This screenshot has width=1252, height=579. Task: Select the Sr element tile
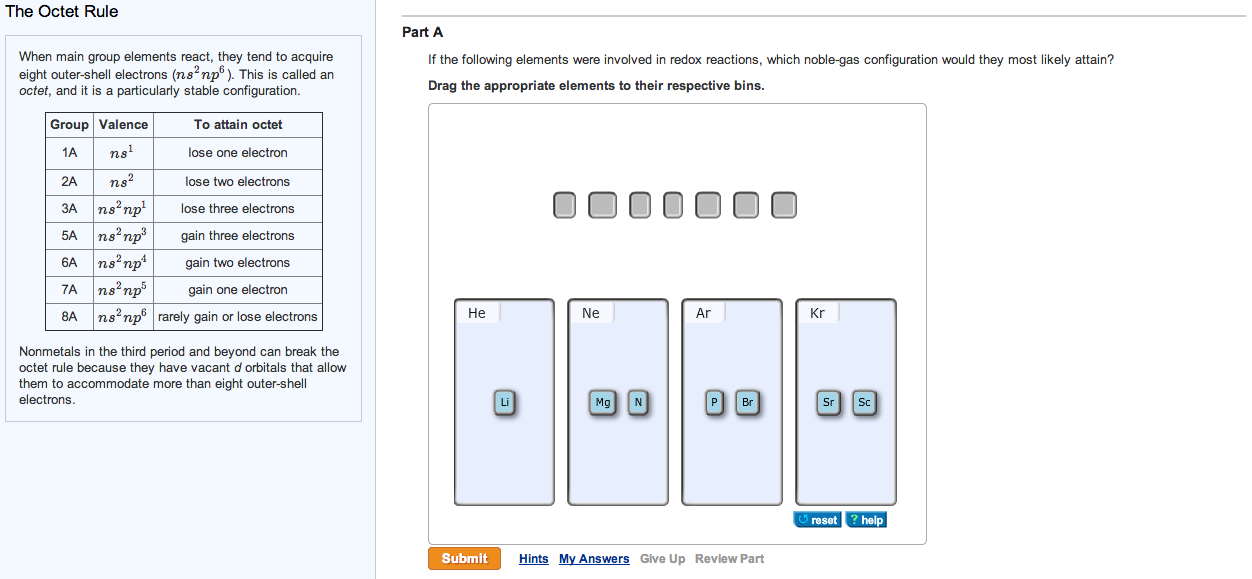pyautogui.click(x=828, y=403)
